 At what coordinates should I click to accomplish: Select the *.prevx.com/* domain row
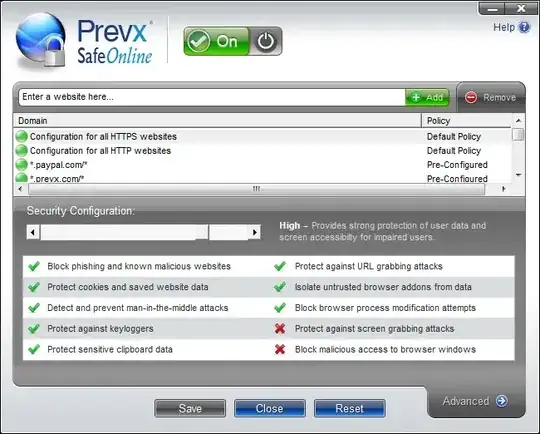[x=262, y=178]
